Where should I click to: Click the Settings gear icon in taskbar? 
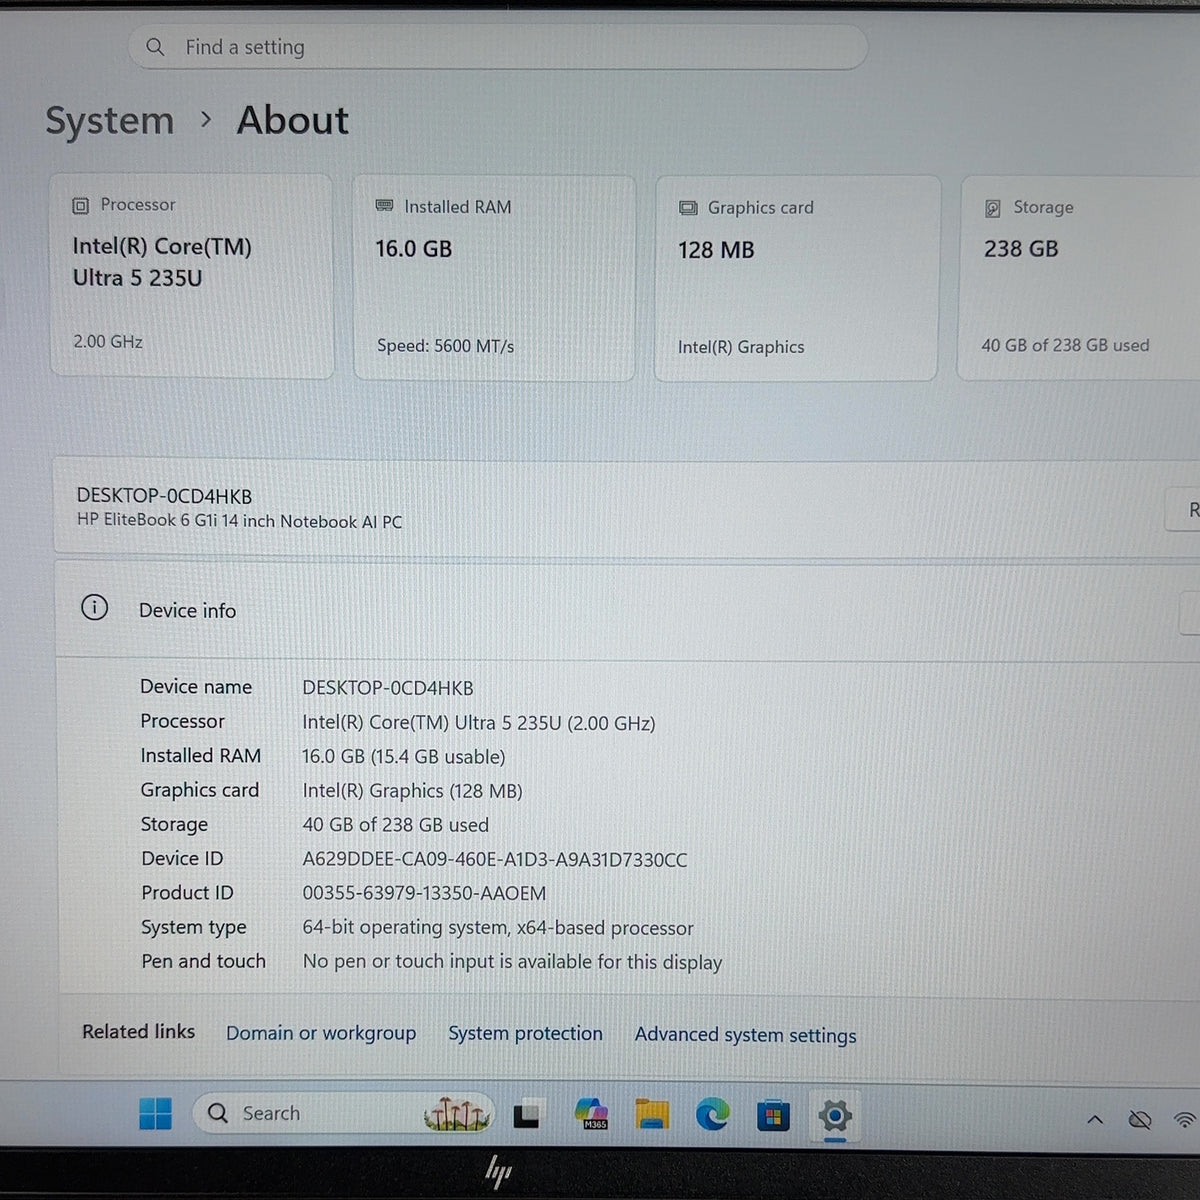point(835,1115)
